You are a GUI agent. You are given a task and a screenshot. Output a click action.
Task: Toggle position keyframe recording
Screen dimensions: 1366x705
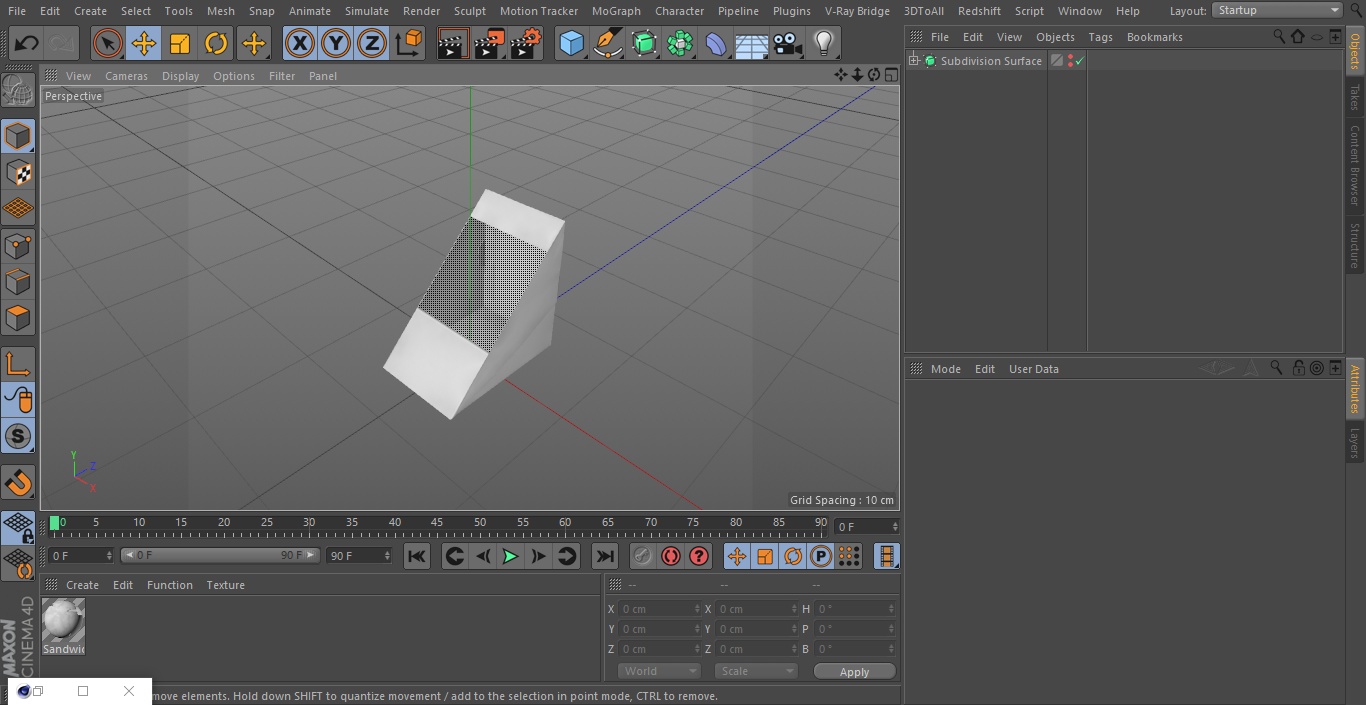pos(736,556)
